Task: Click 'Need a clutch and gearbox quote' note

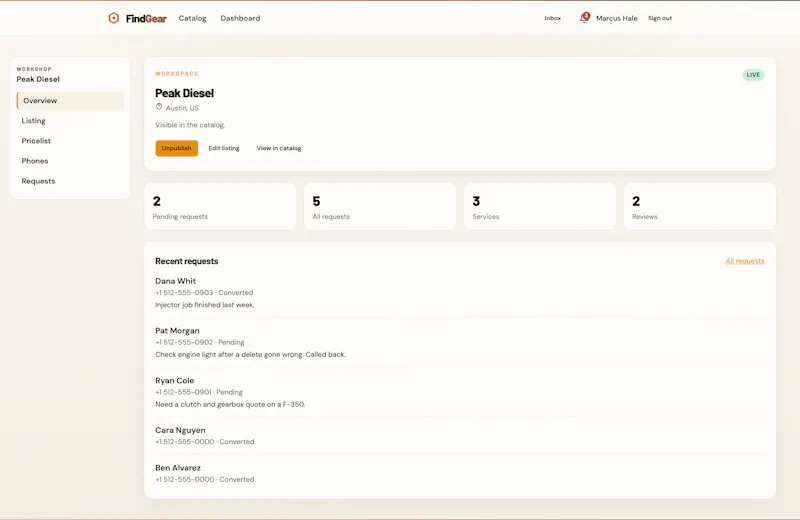Action: tap(230, 404)
